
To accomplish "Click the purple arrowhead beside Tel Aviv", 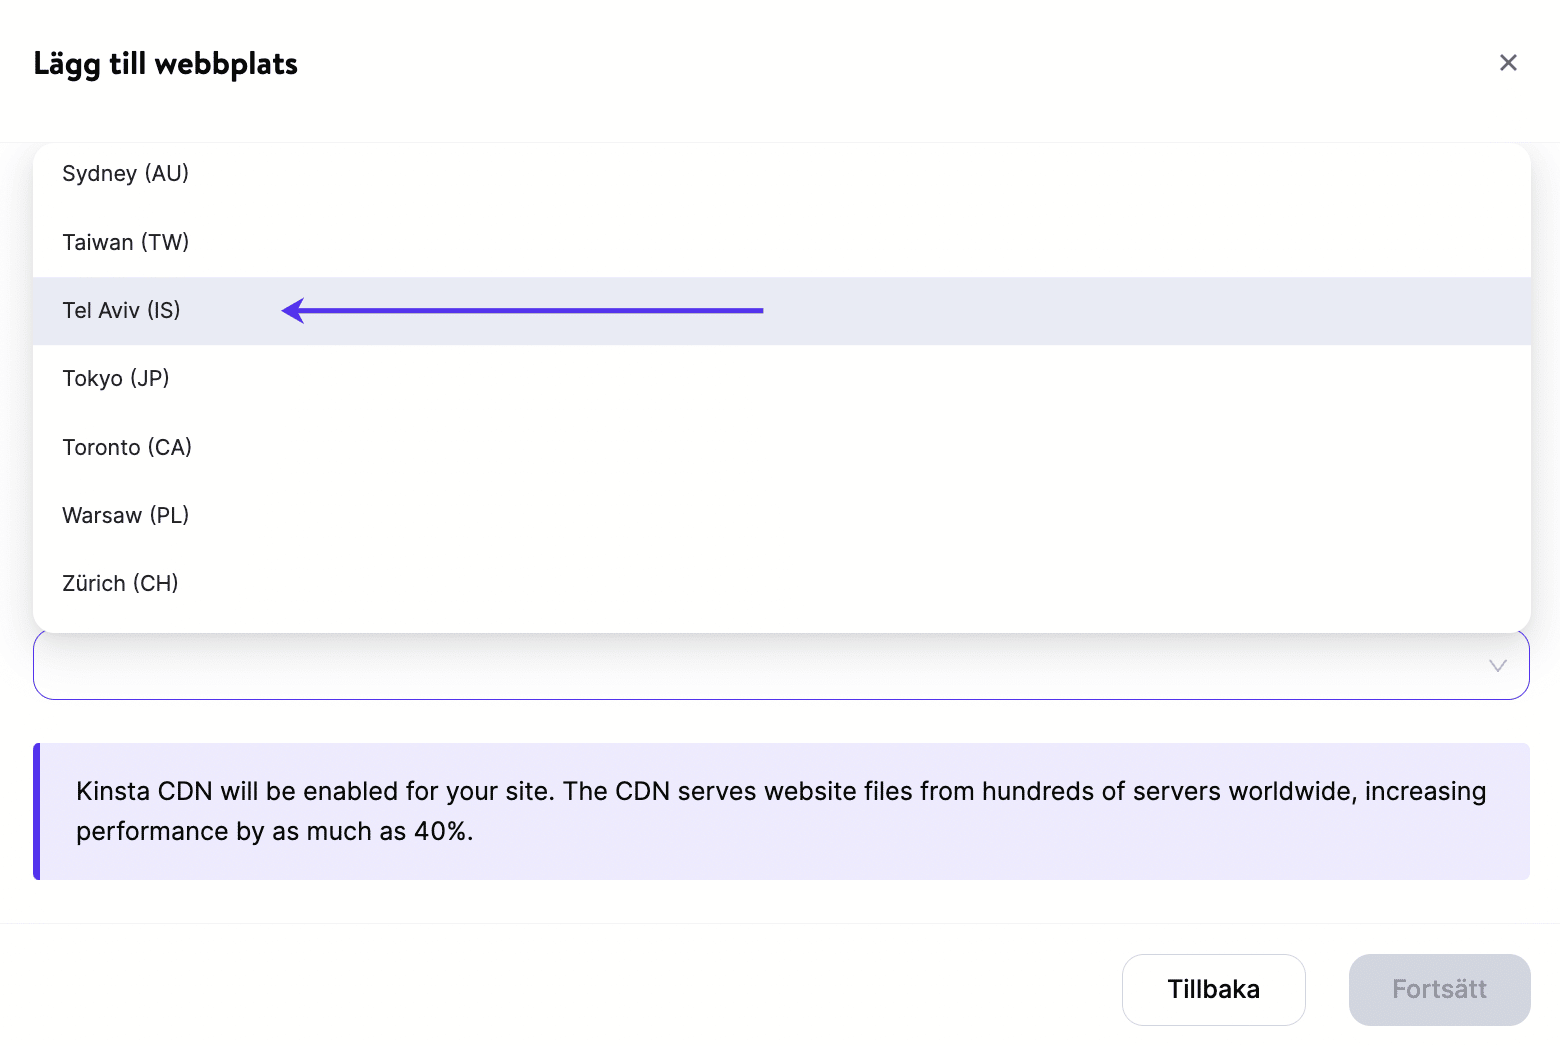I will [x=293, y=311].
